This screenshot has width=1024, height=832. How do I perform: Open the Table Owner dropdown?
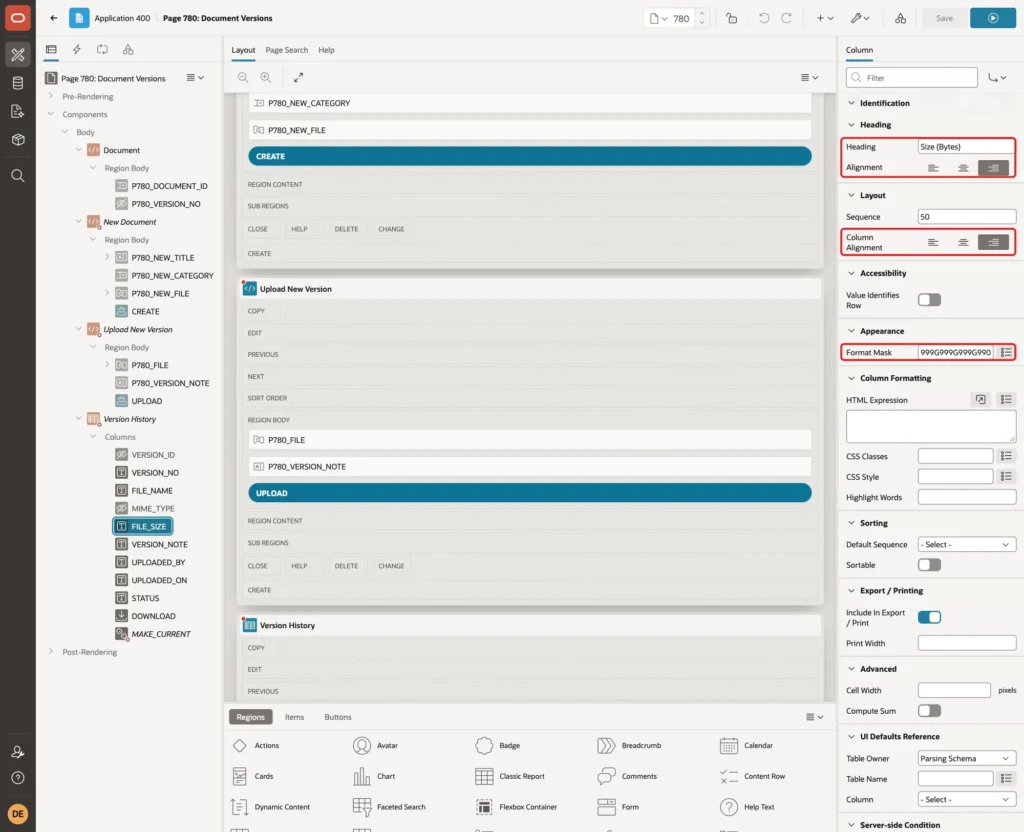coord(967,758)
